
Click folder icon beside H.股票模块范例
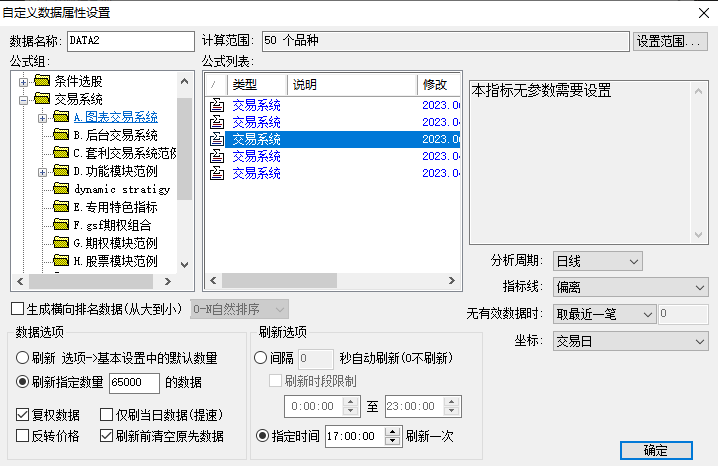point(61,261)
